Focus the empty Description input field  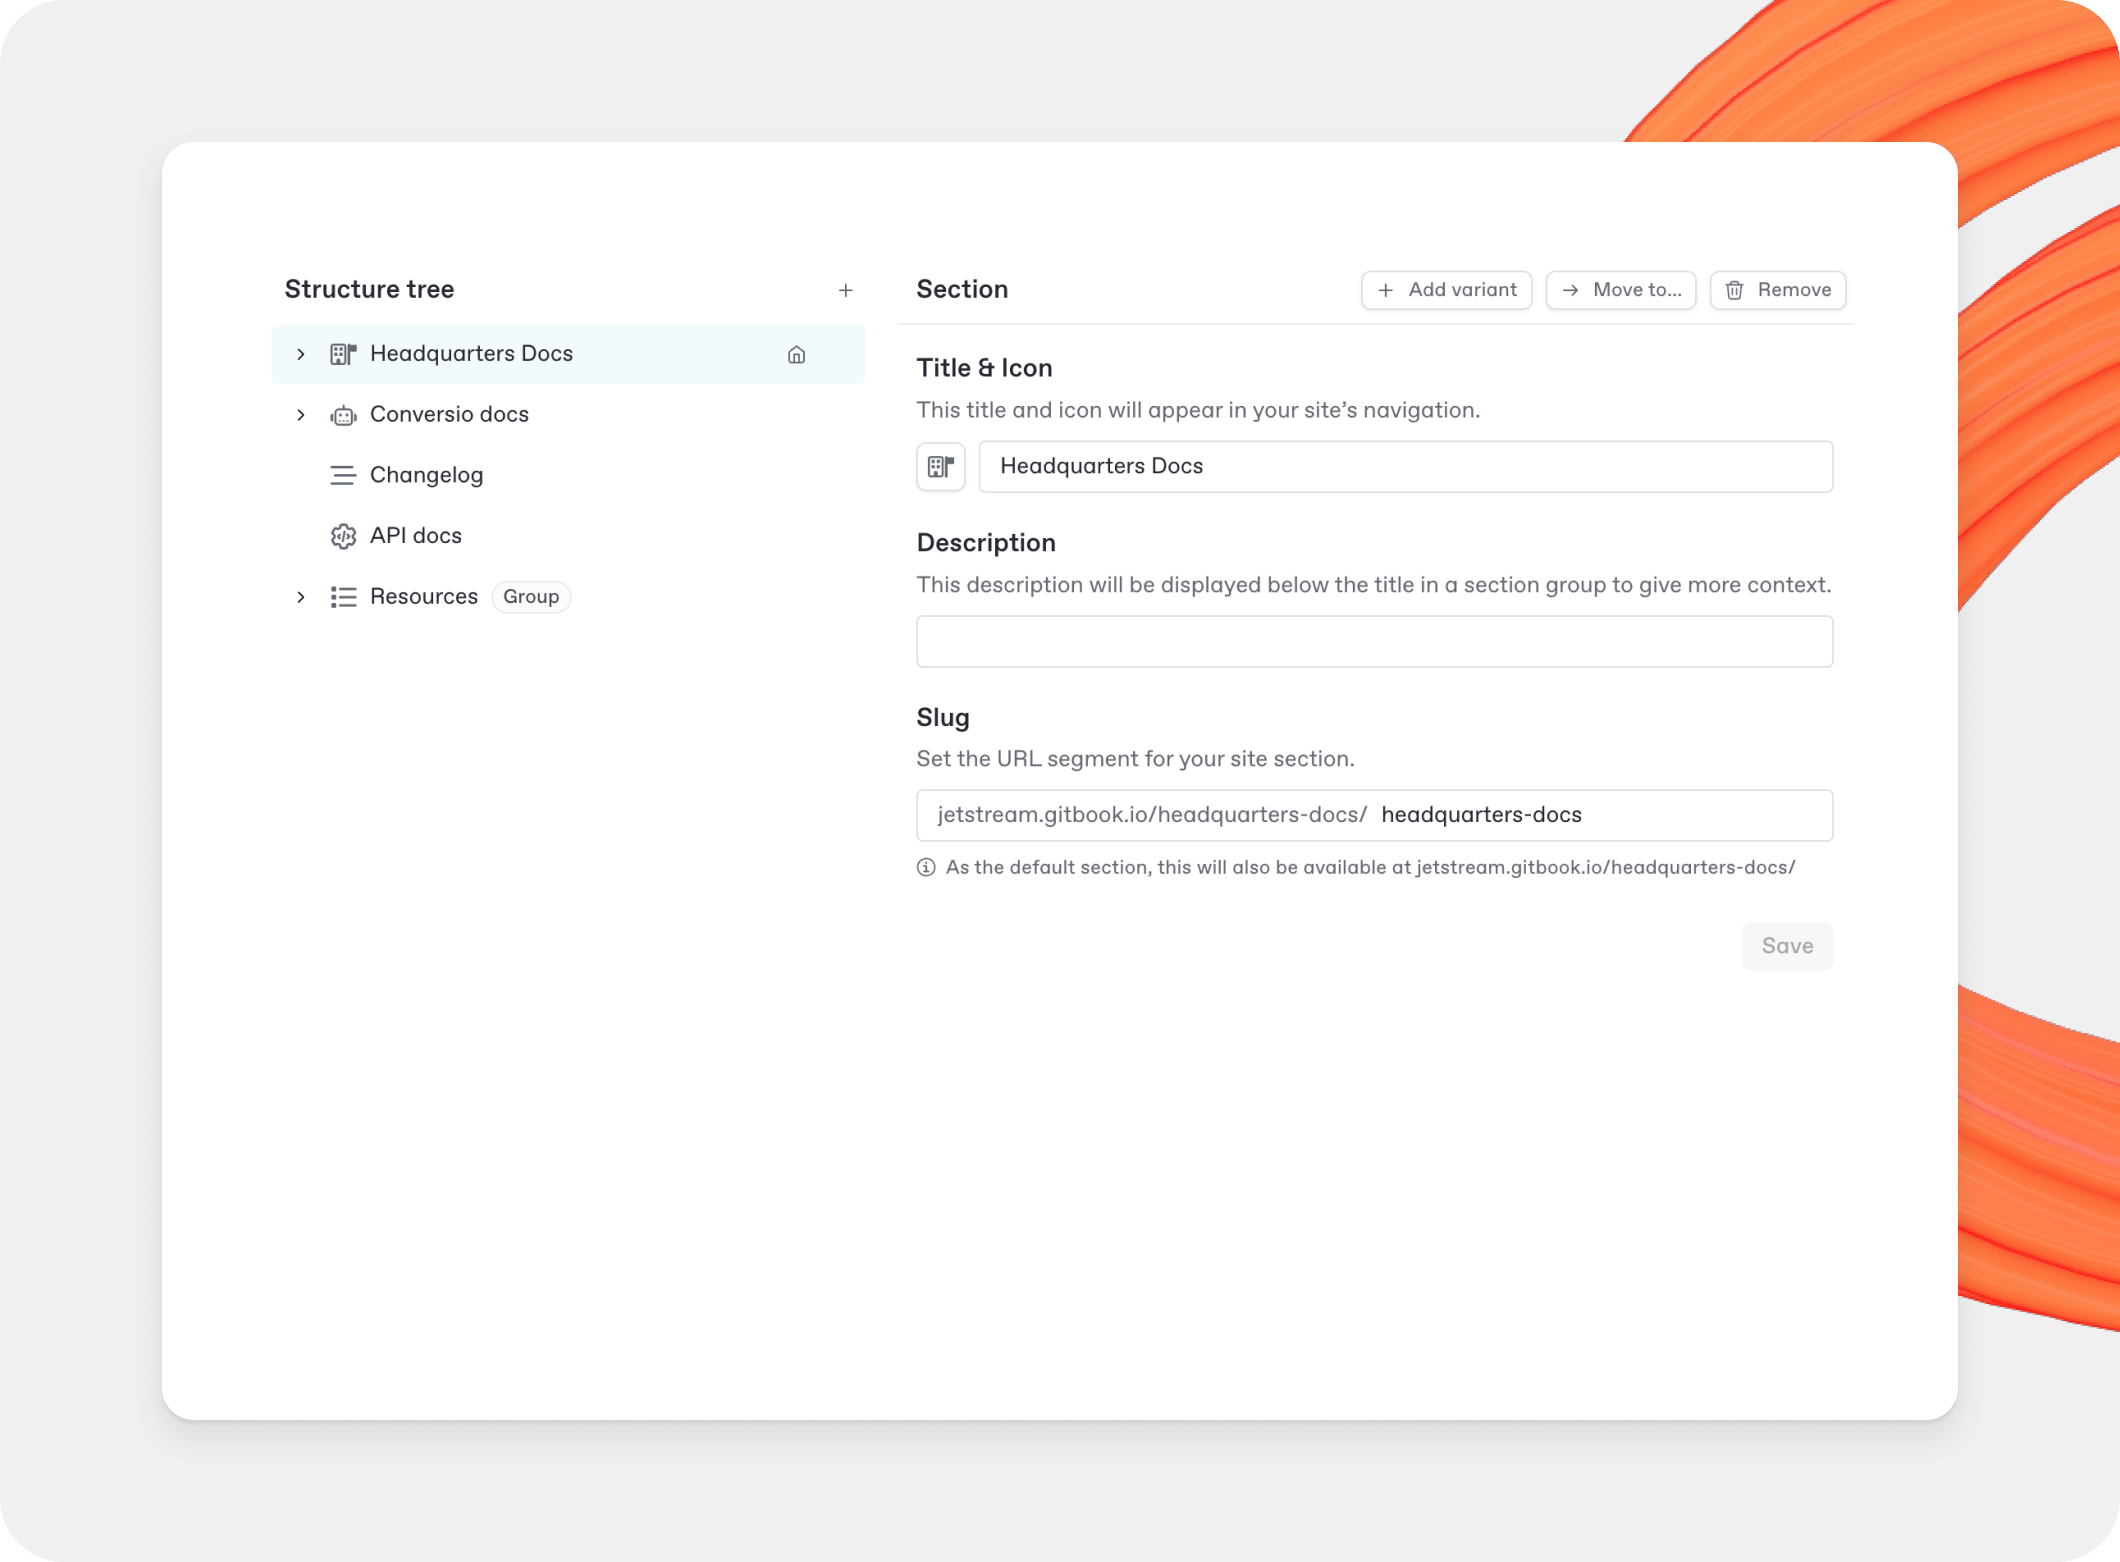(1374, 642)
